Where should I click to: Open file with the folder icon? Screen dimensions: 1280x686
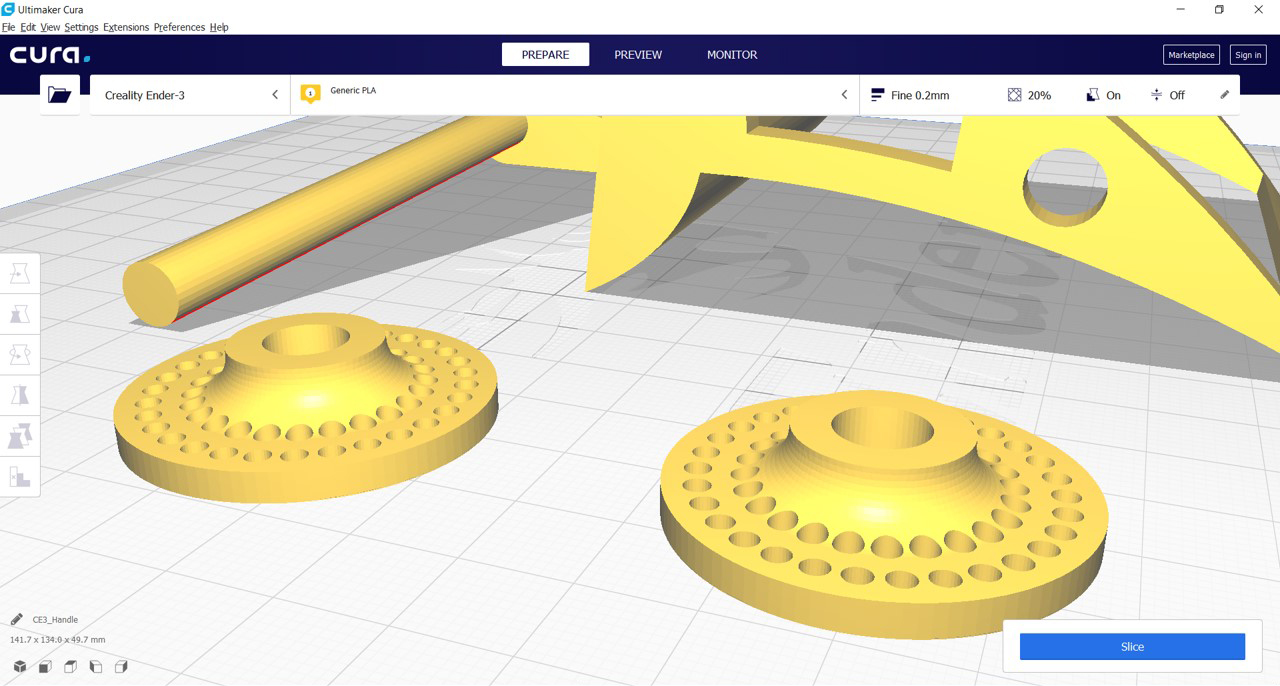coord(60,95)
